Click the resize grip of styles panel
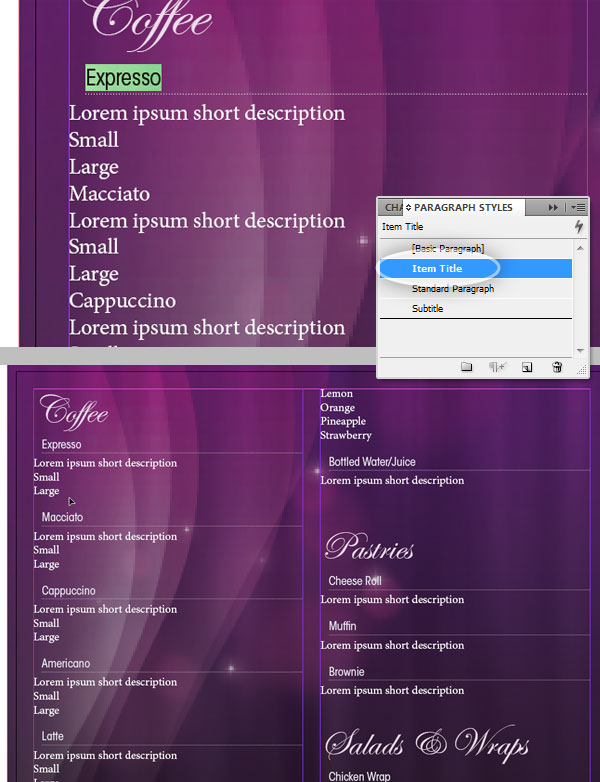This screenshot has height=782, width=600. 582,370
